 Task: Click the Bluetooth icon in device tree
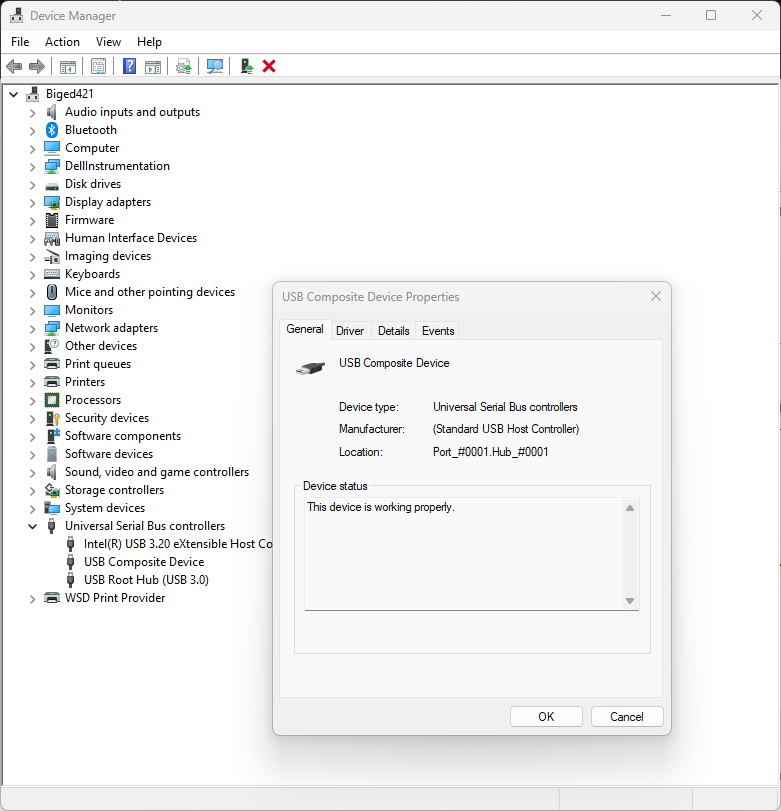click(52, 130)
